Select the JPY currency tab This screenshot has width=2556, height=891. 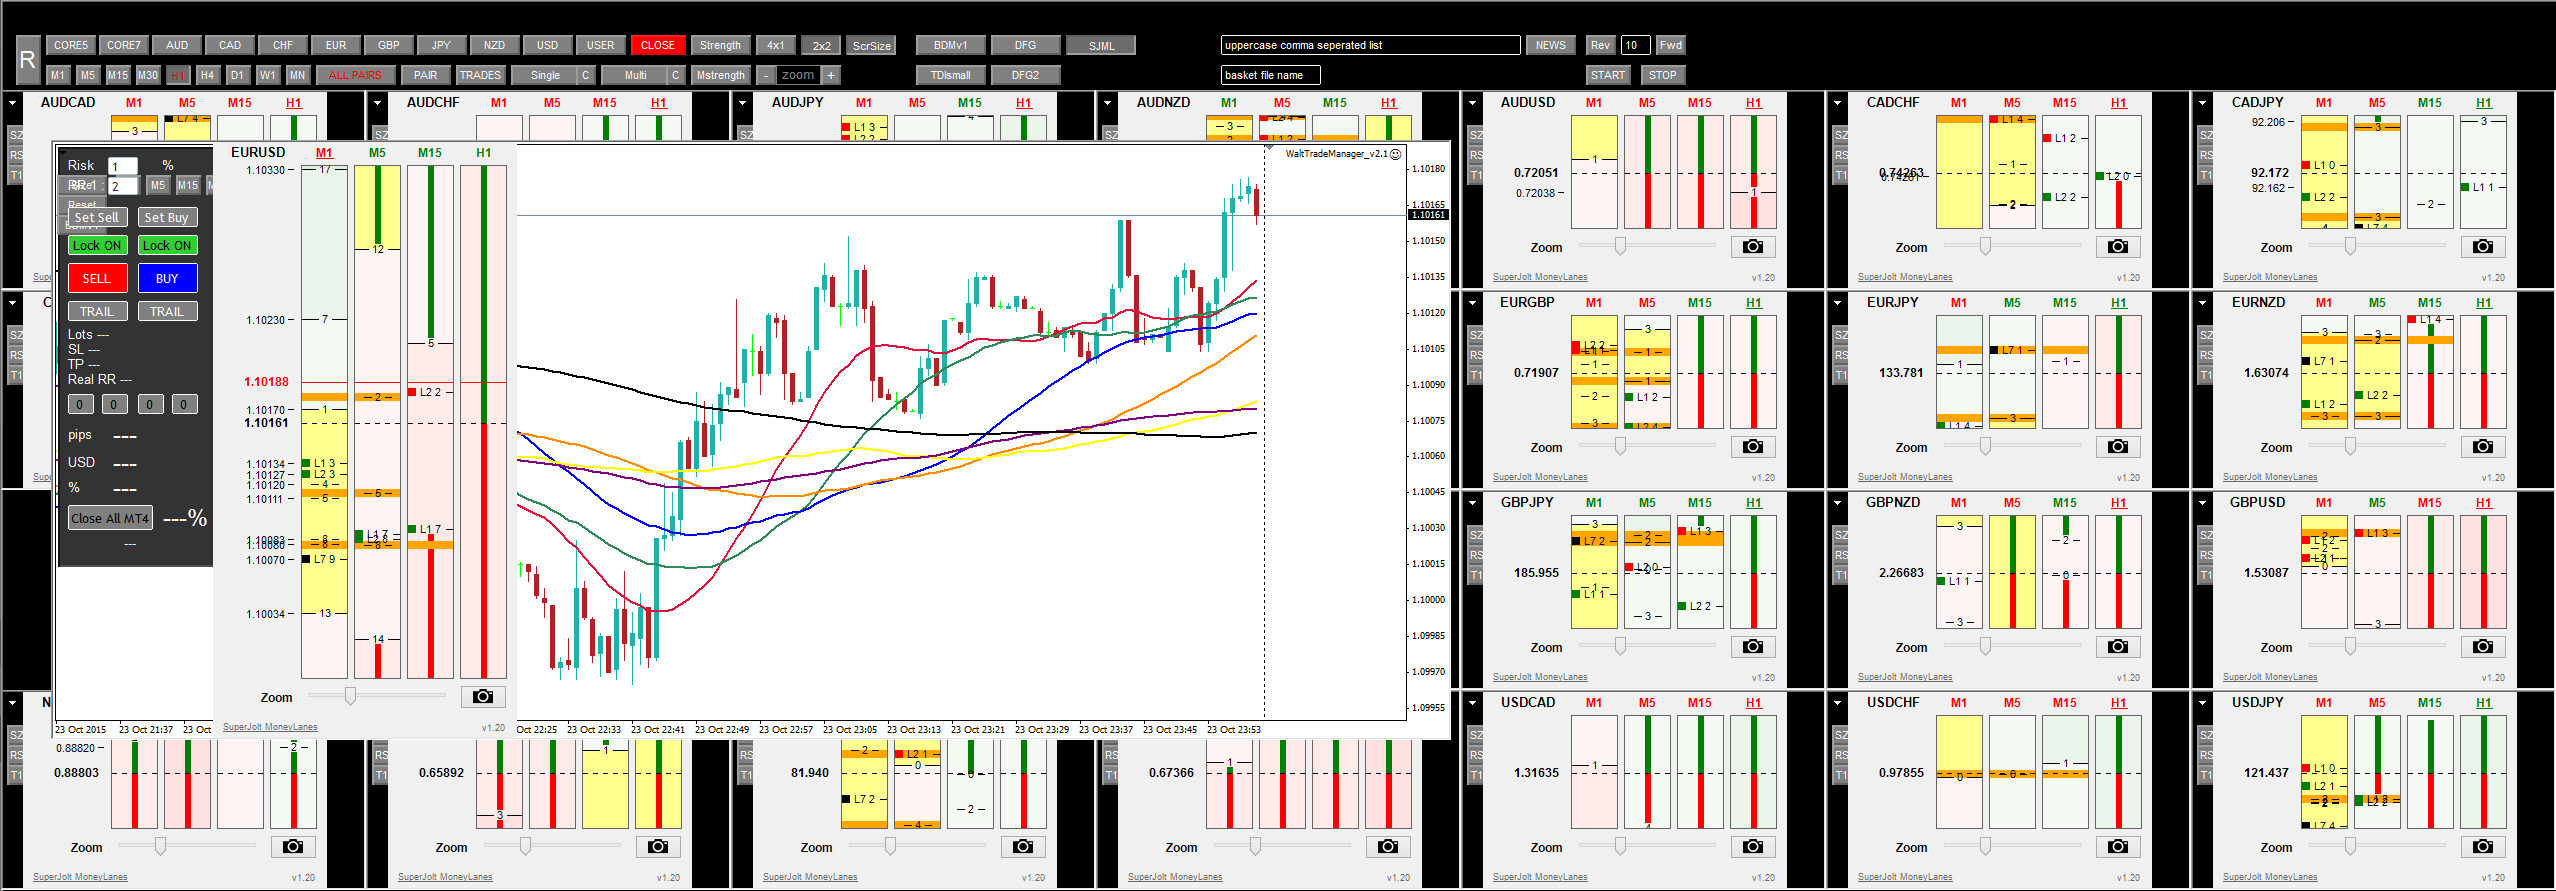442,45
